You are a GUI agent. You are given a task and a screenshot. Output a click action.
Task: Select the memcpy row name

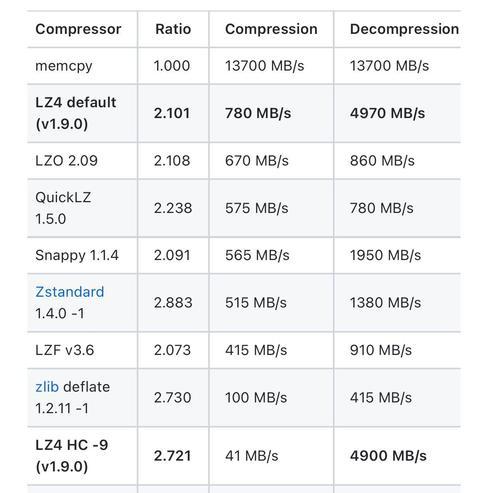tap(64, 66)
